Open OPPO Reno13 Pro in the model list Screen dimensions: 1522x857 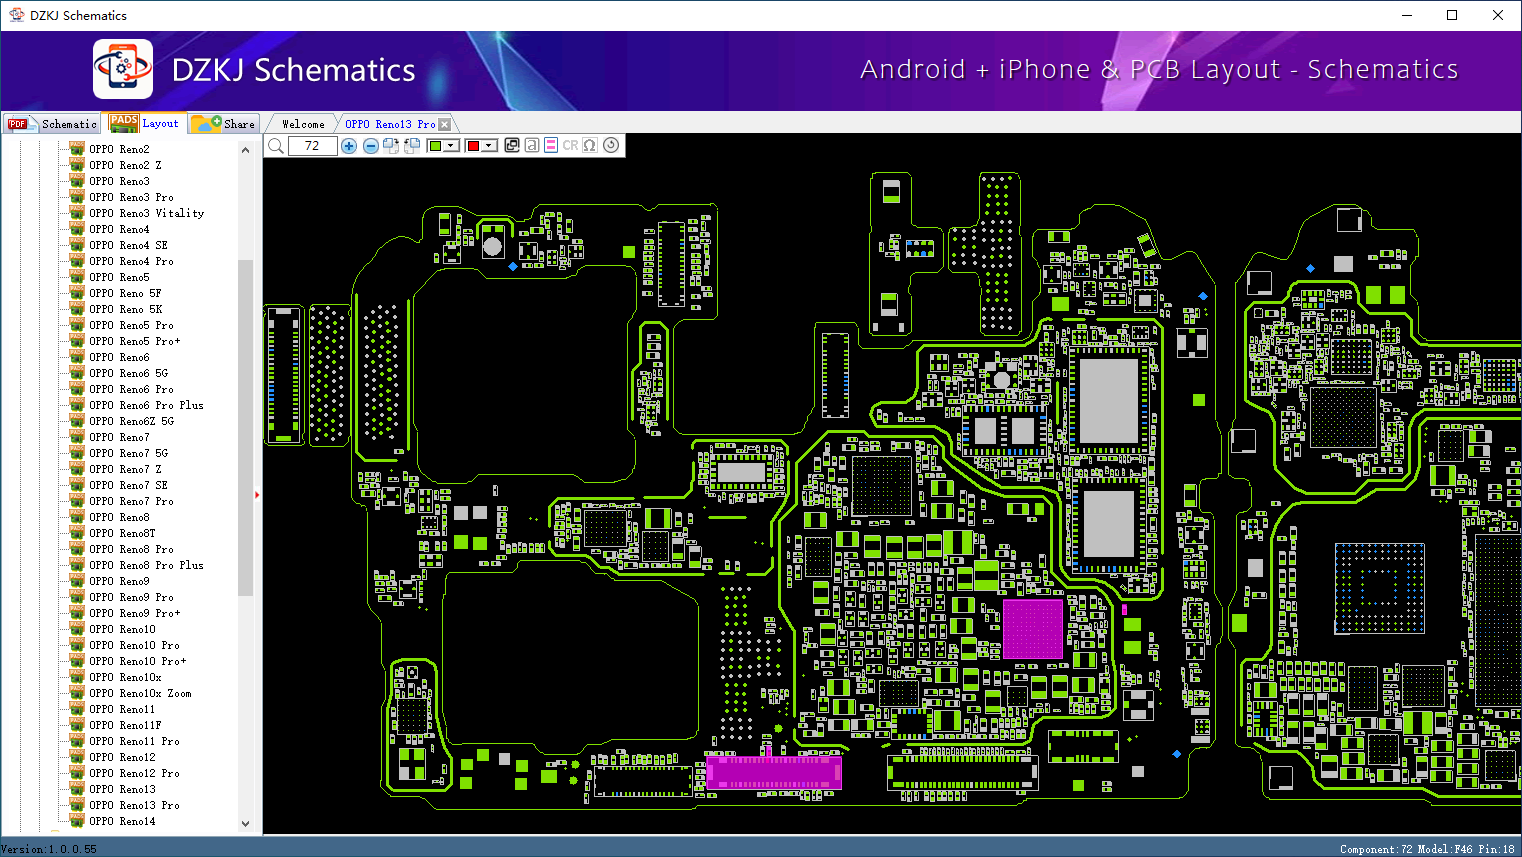tap(135, 805)
